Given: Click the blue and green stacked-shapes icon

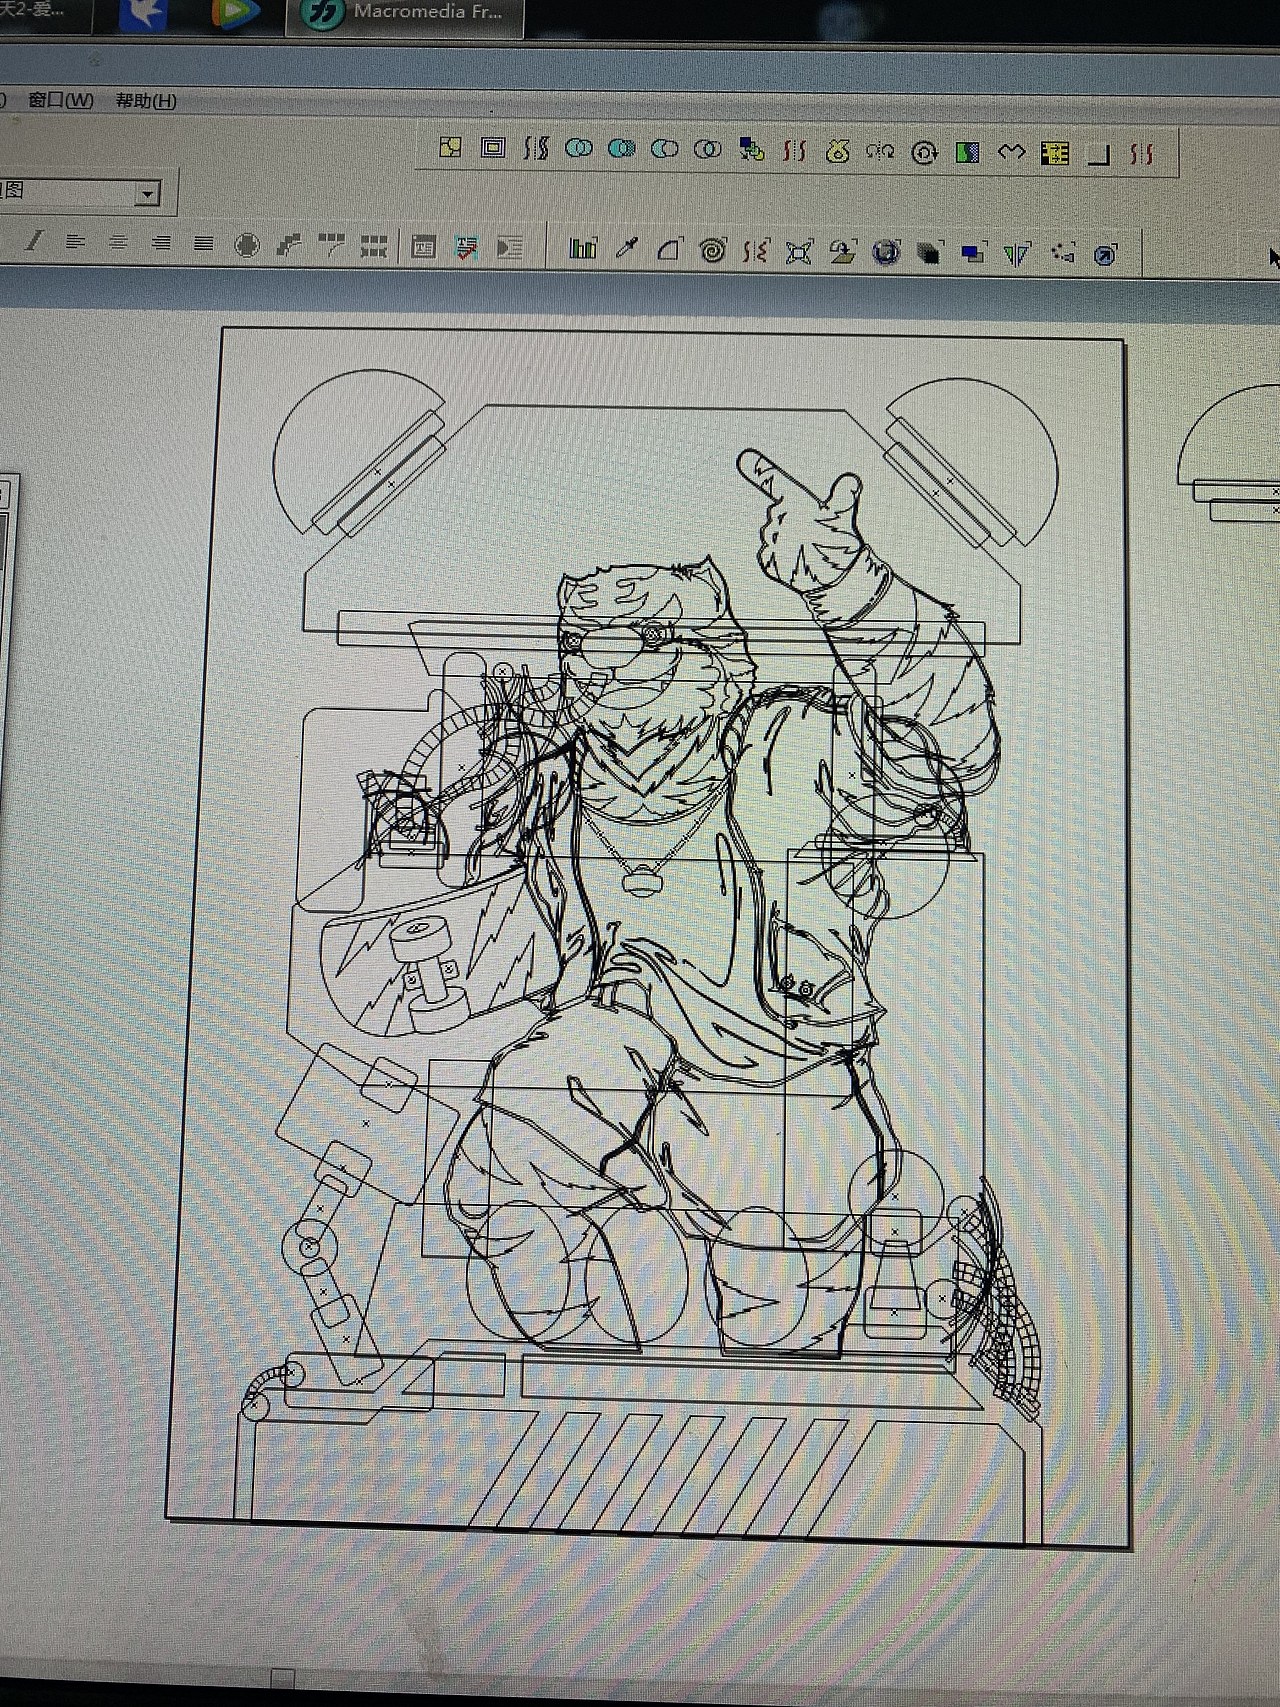Looking at the screenshot, I should click(x=751, y=150).
